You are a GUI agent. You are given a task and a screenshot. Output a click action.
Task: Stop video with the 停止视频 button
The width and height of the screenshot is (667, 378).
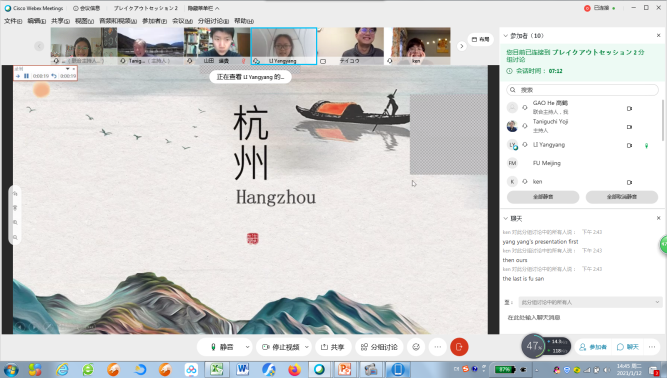click(x=281, y=347)
